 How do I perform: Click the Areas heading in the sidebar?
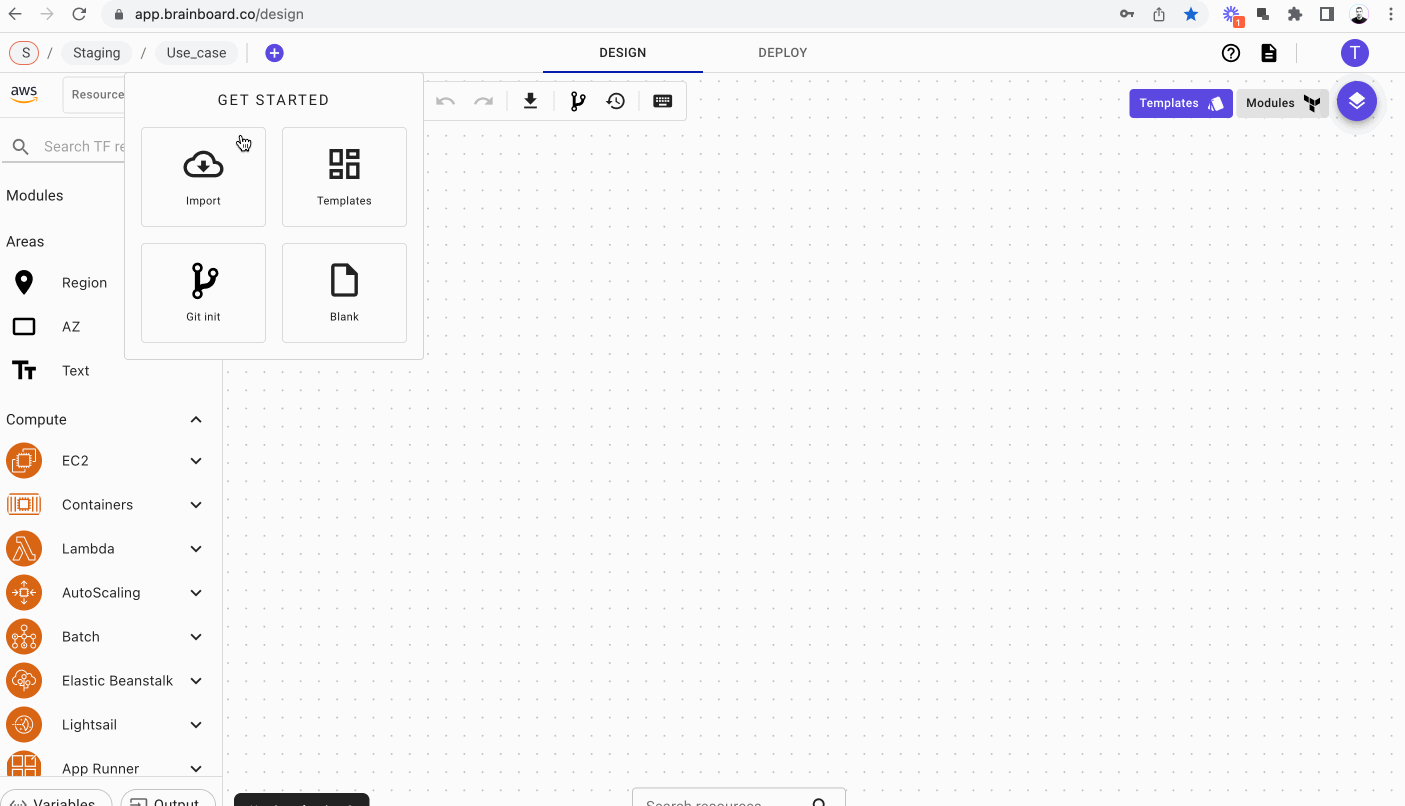(x=25, y=242)
